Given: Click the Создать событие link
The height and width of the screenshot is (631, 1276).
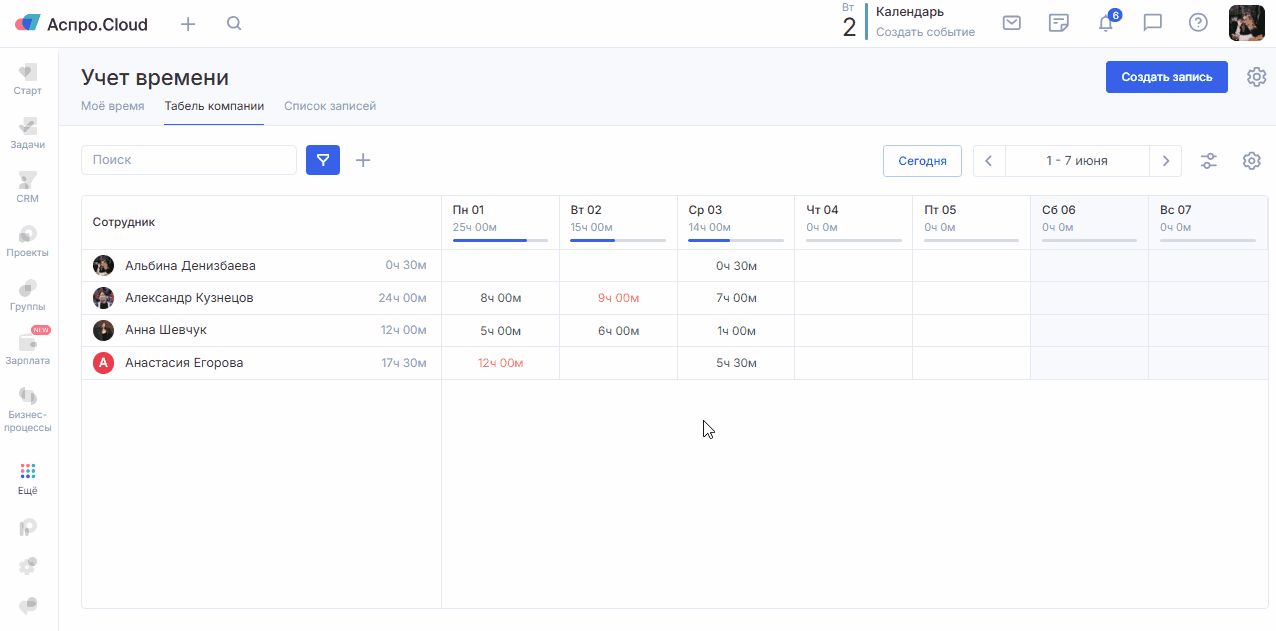Looking at the screenshot, I should point(925,32).
